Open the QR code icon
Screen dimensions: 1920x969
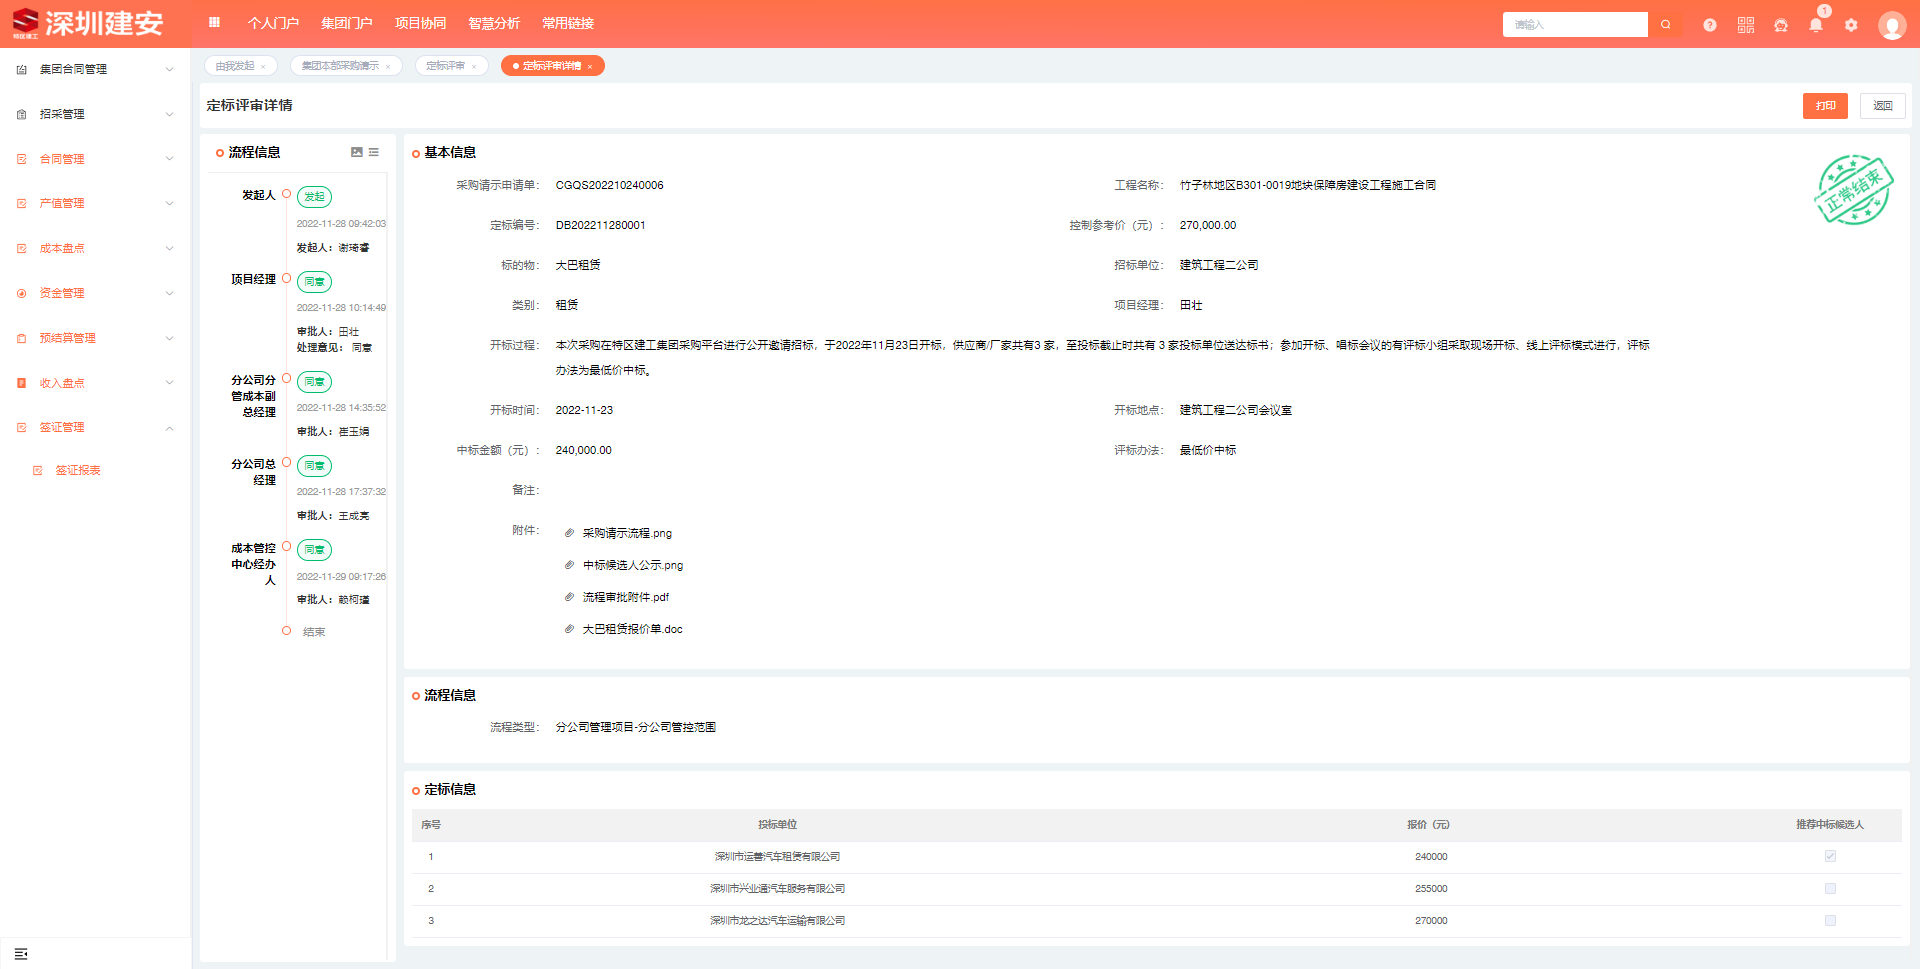(x=1746, y=25)
